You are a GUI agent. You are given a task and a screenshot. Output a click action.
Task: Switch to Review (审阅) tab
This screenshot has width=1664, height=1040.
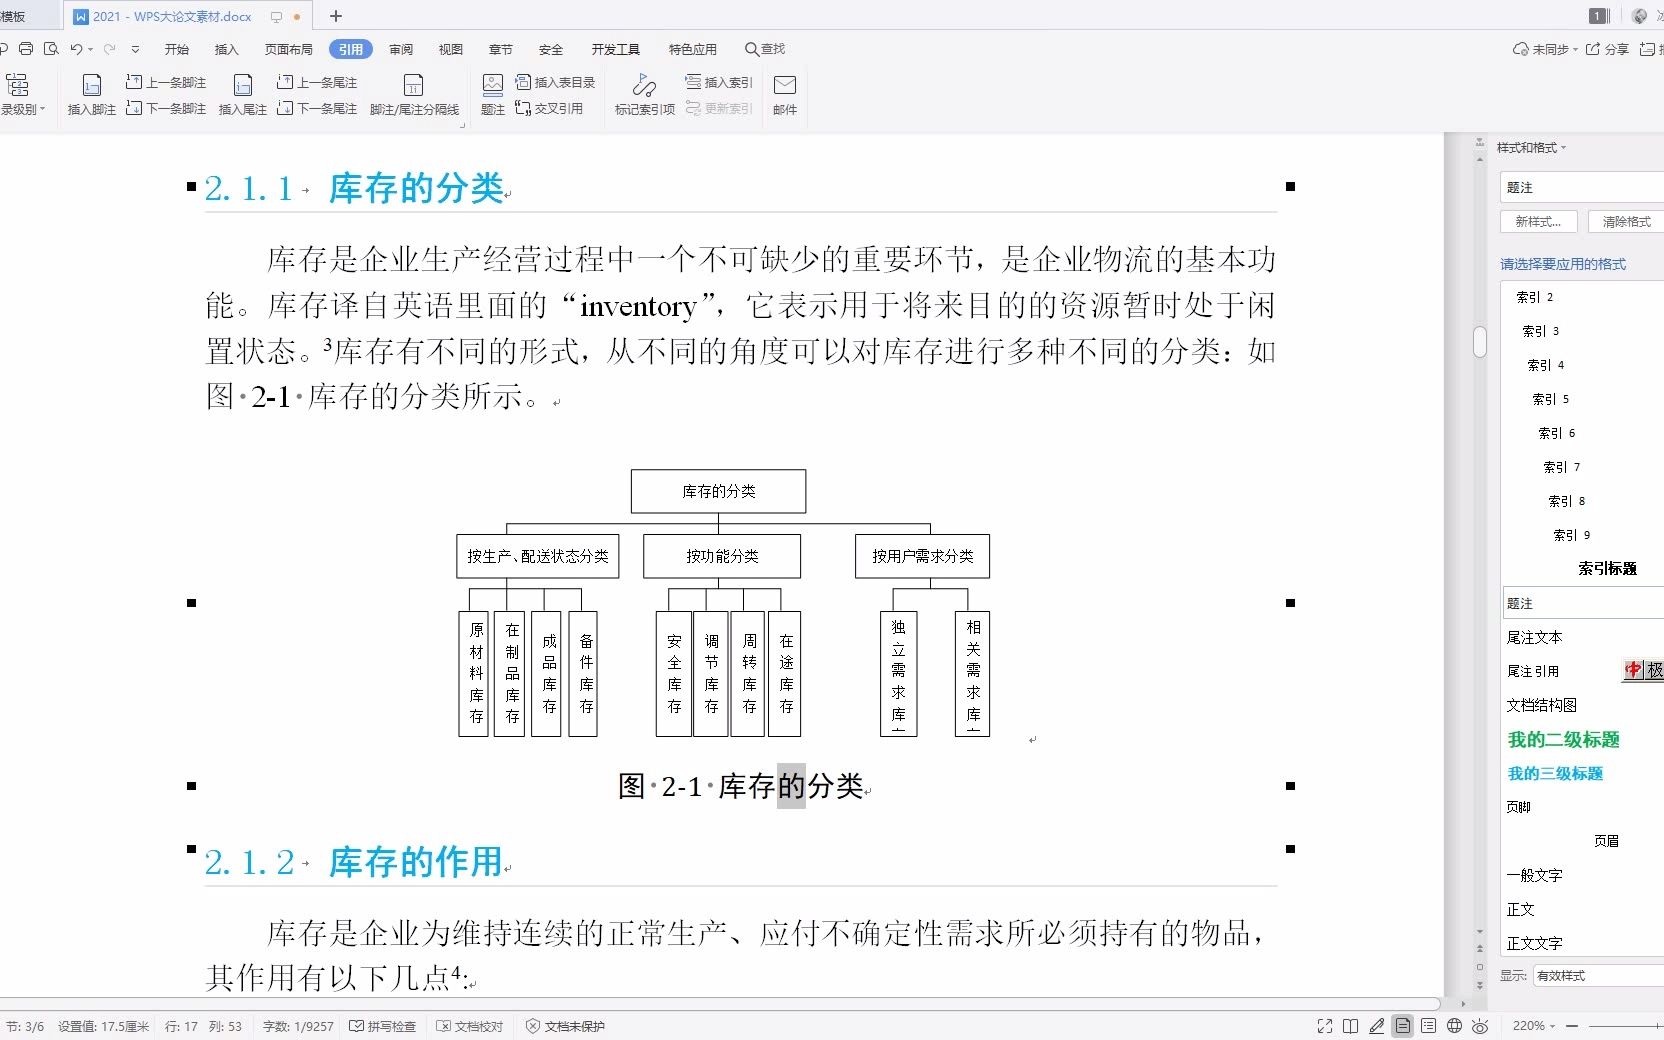(x=401, y=49)
